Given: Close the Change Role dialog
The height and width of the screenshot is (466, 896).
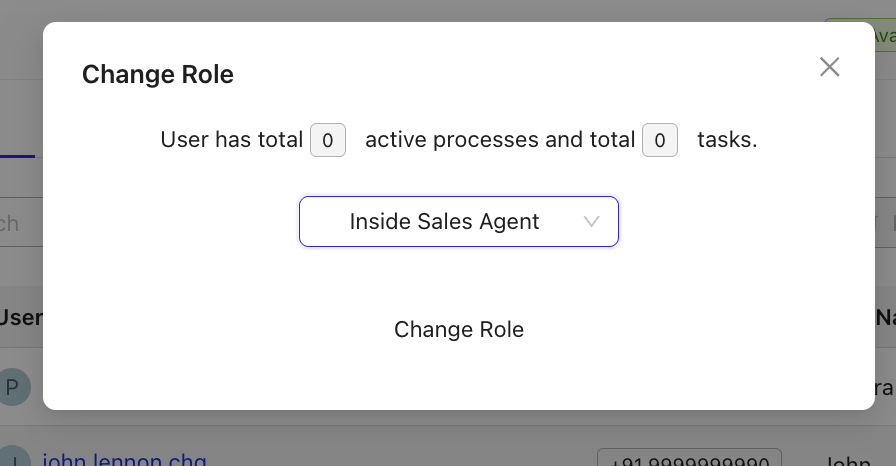Looking at the screenshot, I should pos(829,67).
